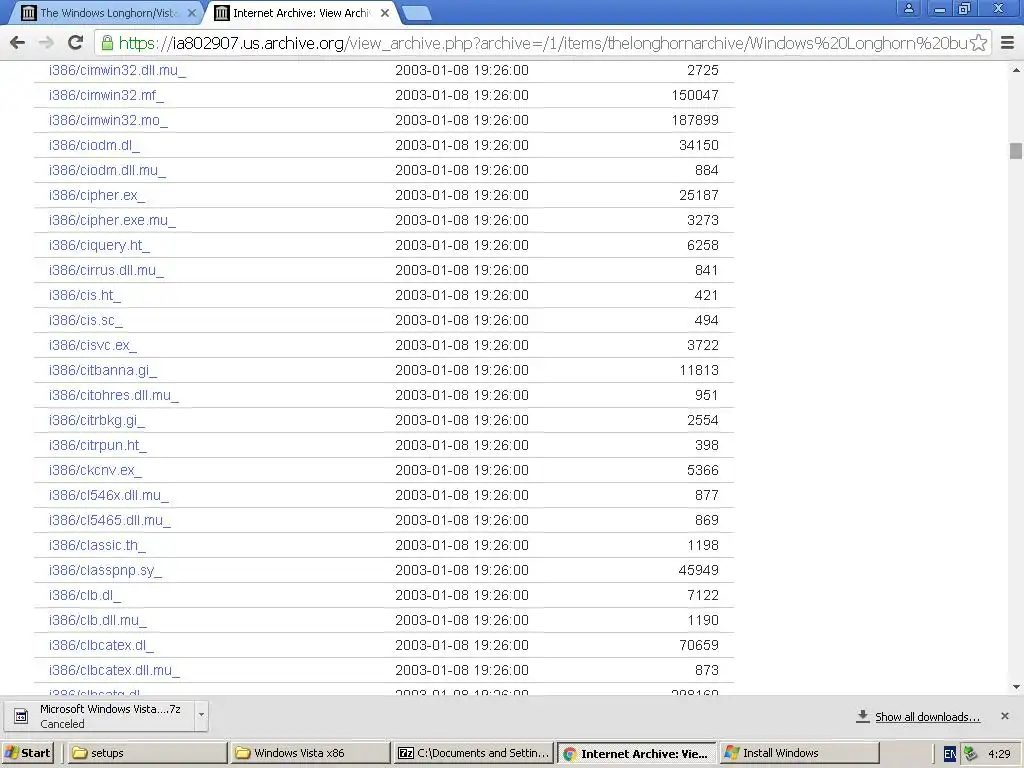This screenshot has height=768, width=1024.
Task: Click the system tray clock showing 4:29
Action: [x=999, y=753]
